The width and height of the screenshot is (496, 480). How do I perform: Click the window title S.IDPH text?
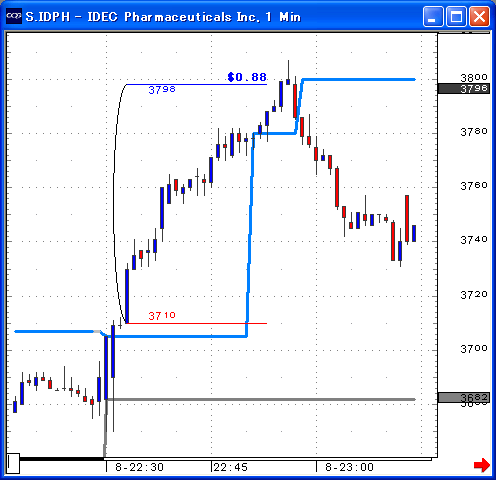[48, 17]
